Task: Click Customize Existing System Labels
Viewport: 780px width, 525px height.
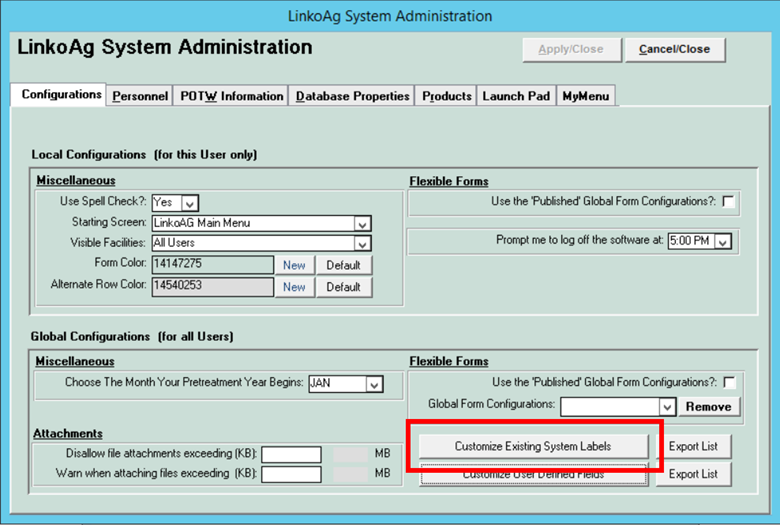Action: pyautogui.click(x=533, y=446)
